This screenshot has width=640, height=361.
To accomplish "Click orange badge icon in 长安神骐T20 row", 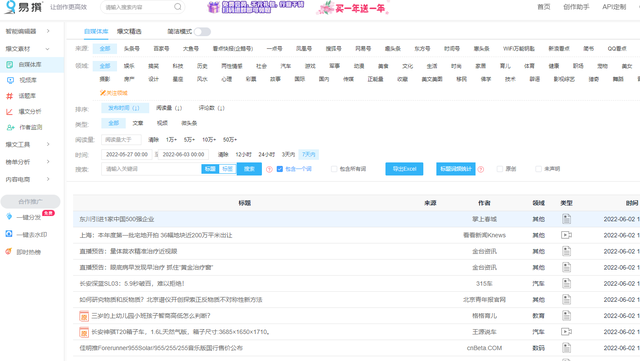I will tap(84, 332).
